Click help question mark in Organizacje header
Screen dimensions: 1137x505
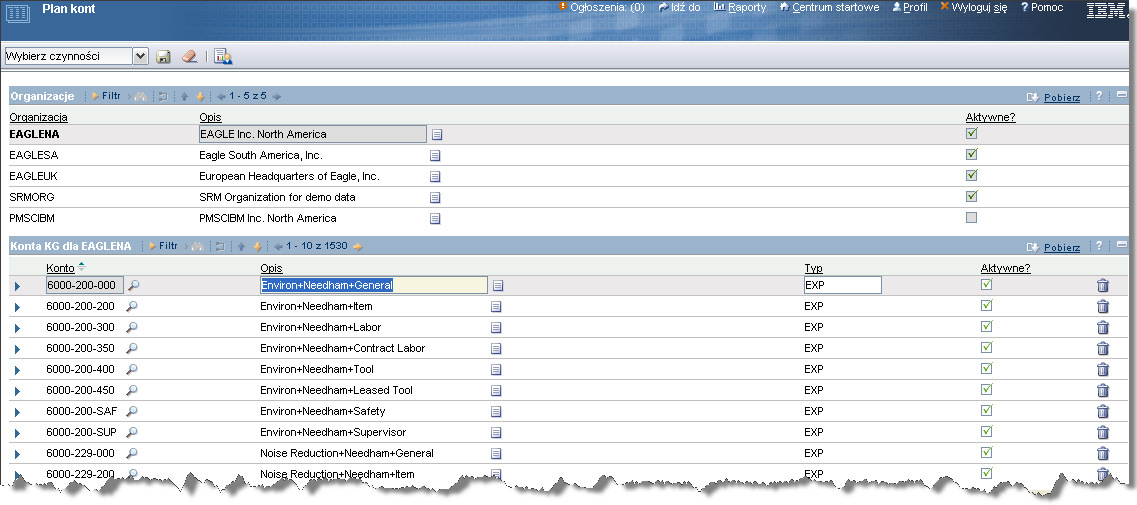coord(1099,96)
